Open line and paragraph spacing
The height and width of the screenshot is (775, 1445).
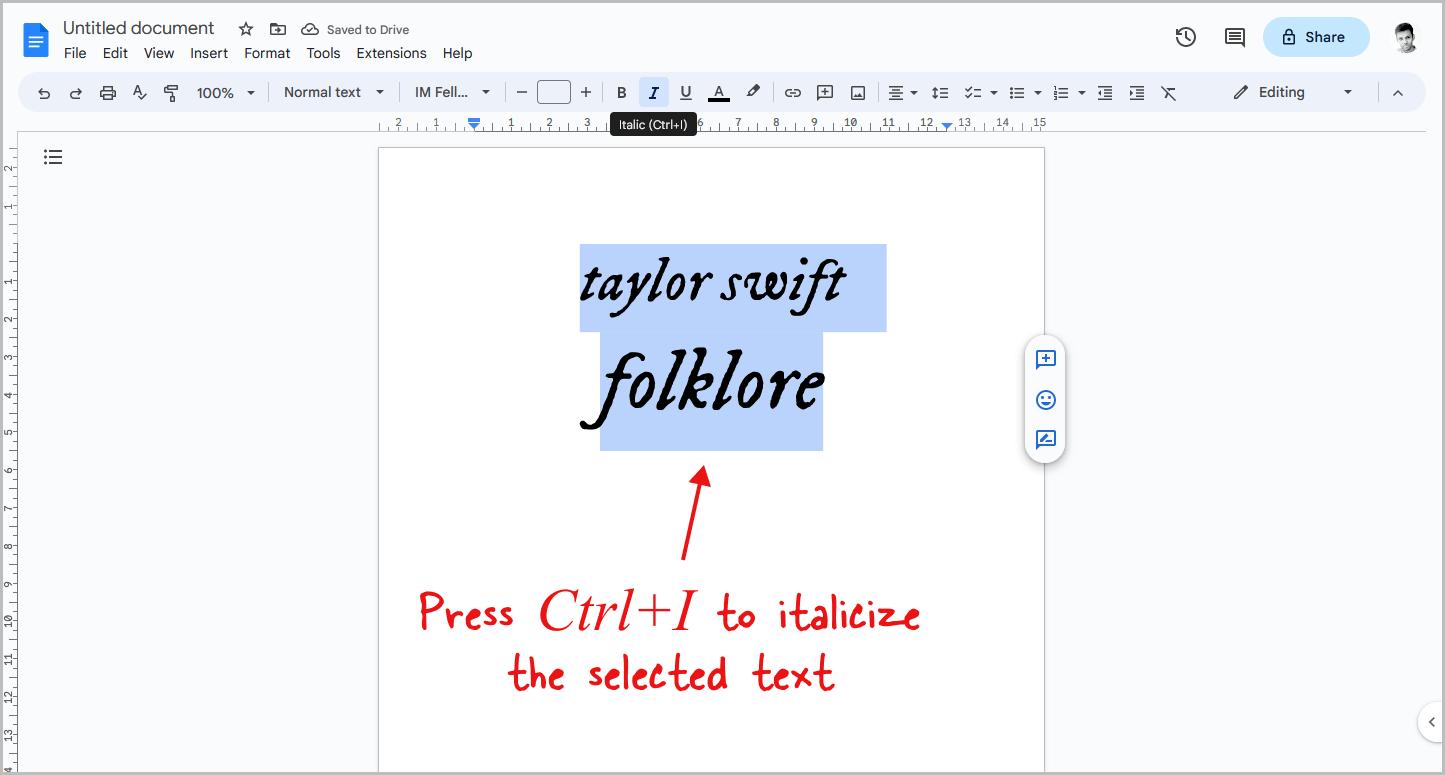(x=940, y=93)
